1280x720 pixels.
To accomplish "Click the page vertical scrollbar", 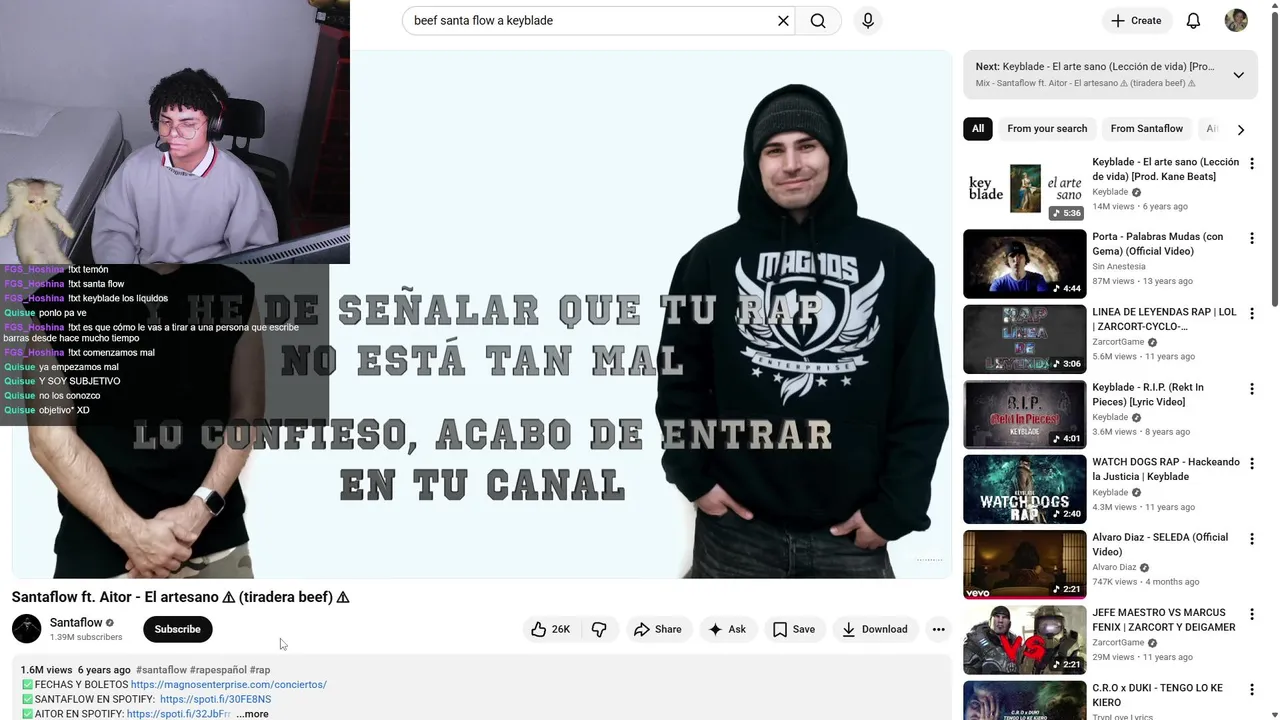I will tap(1274, 160).
